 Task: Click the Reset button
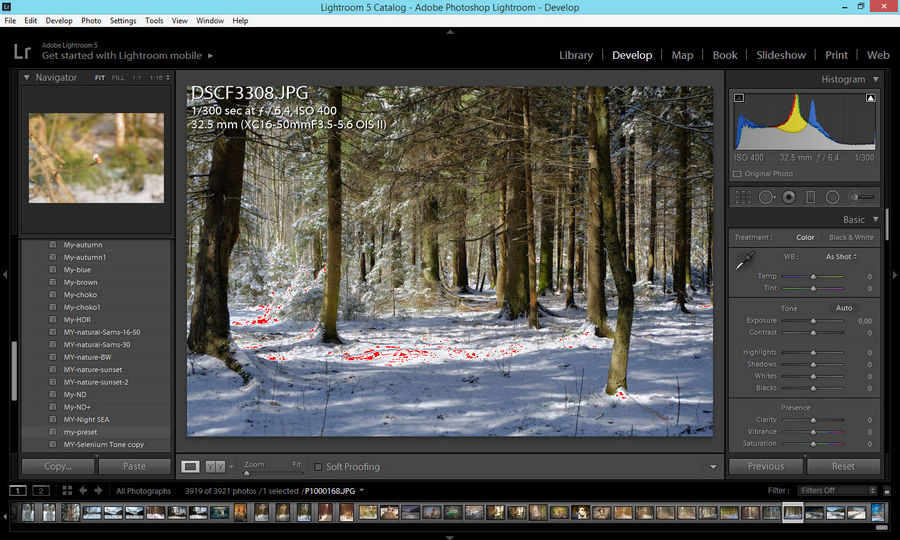[x=843, y=466]
